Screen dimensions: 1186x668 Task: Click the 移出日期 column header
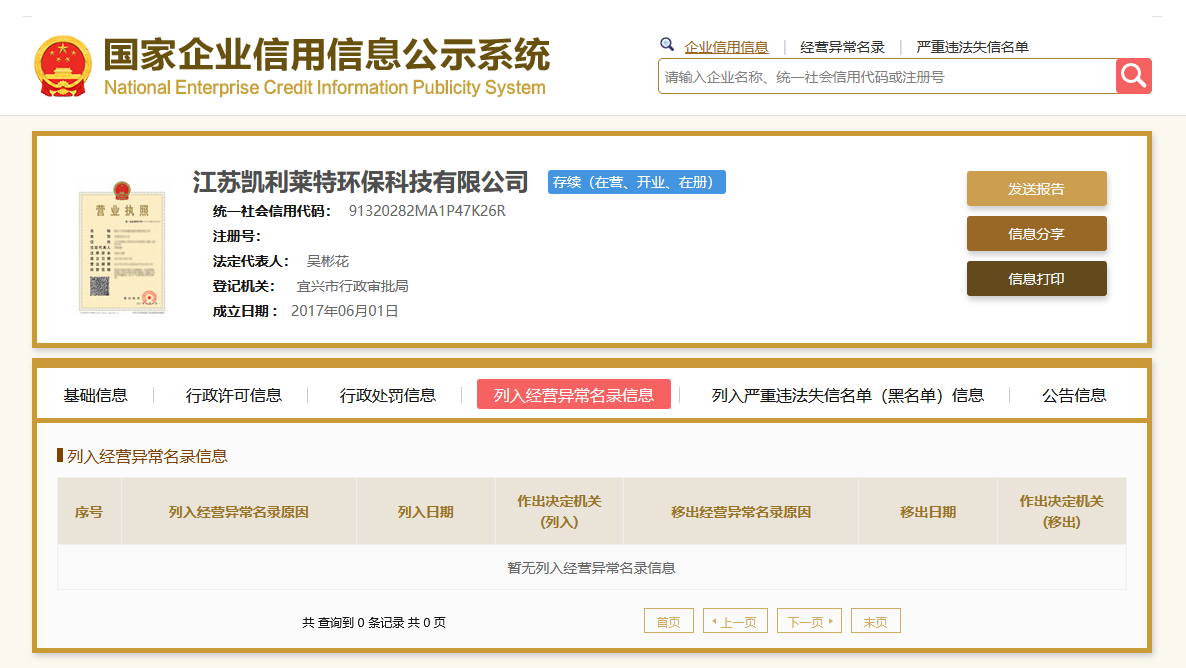tap(927, 511)
